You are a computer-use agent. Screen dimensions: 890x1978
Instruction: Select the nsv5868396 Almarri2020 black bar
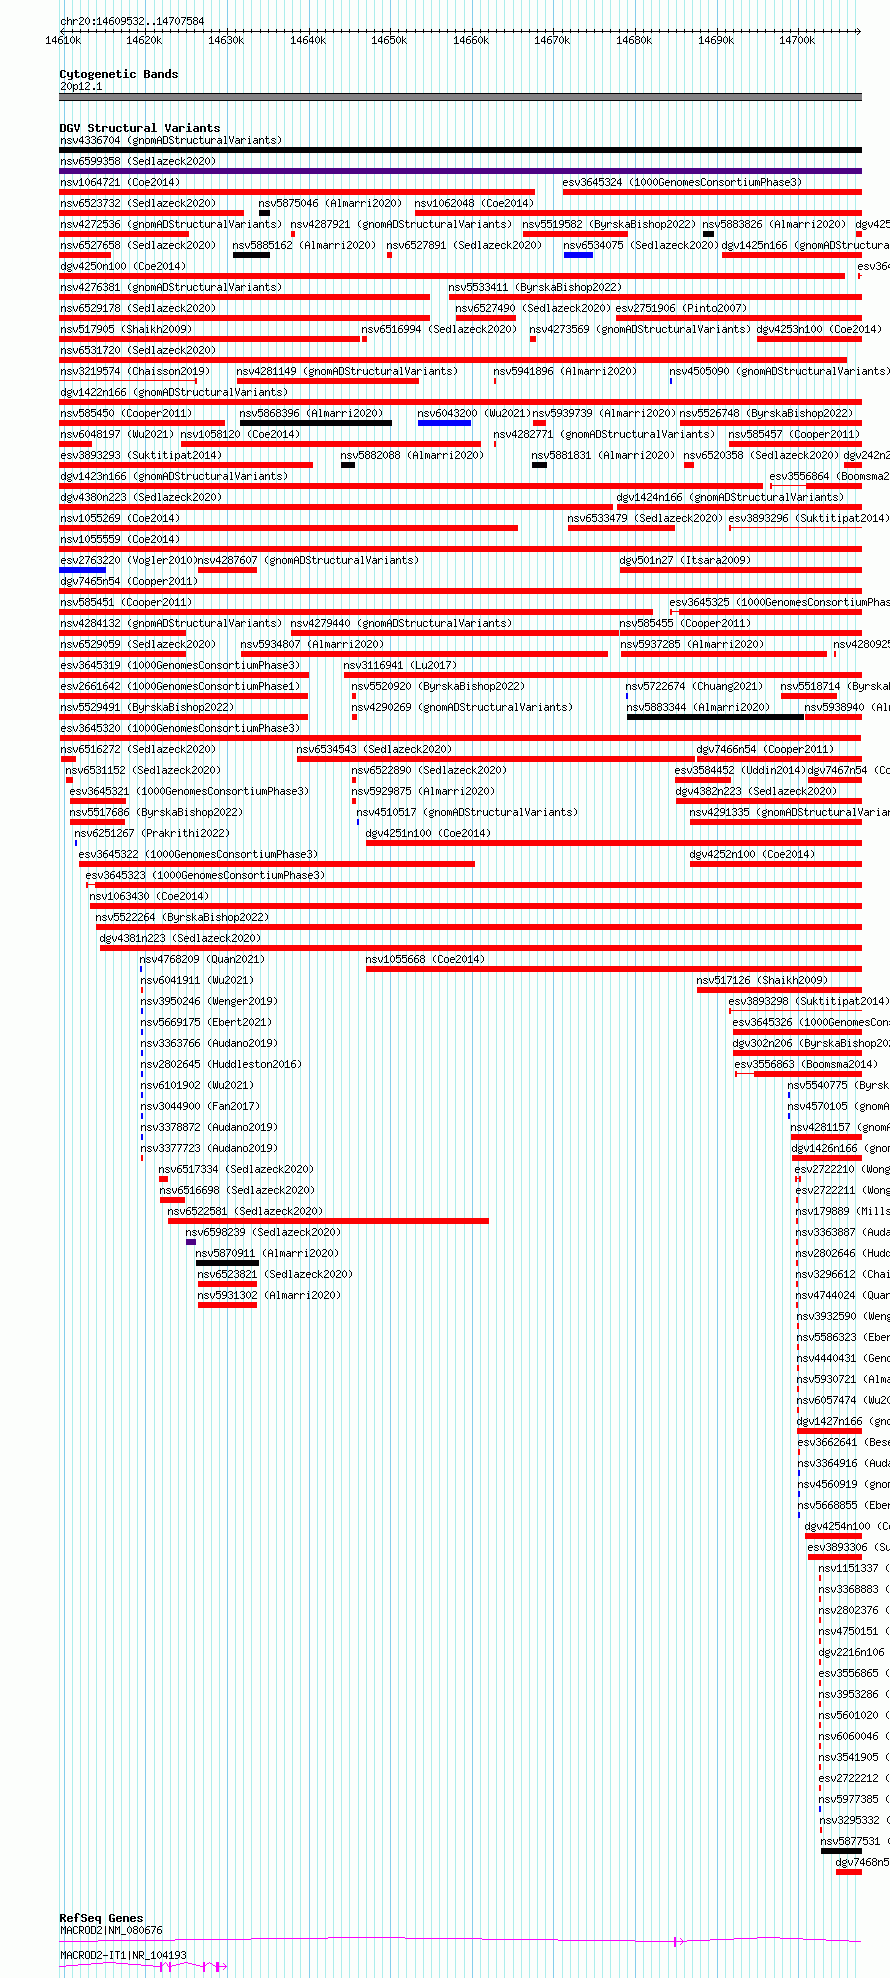click(316, 423)
